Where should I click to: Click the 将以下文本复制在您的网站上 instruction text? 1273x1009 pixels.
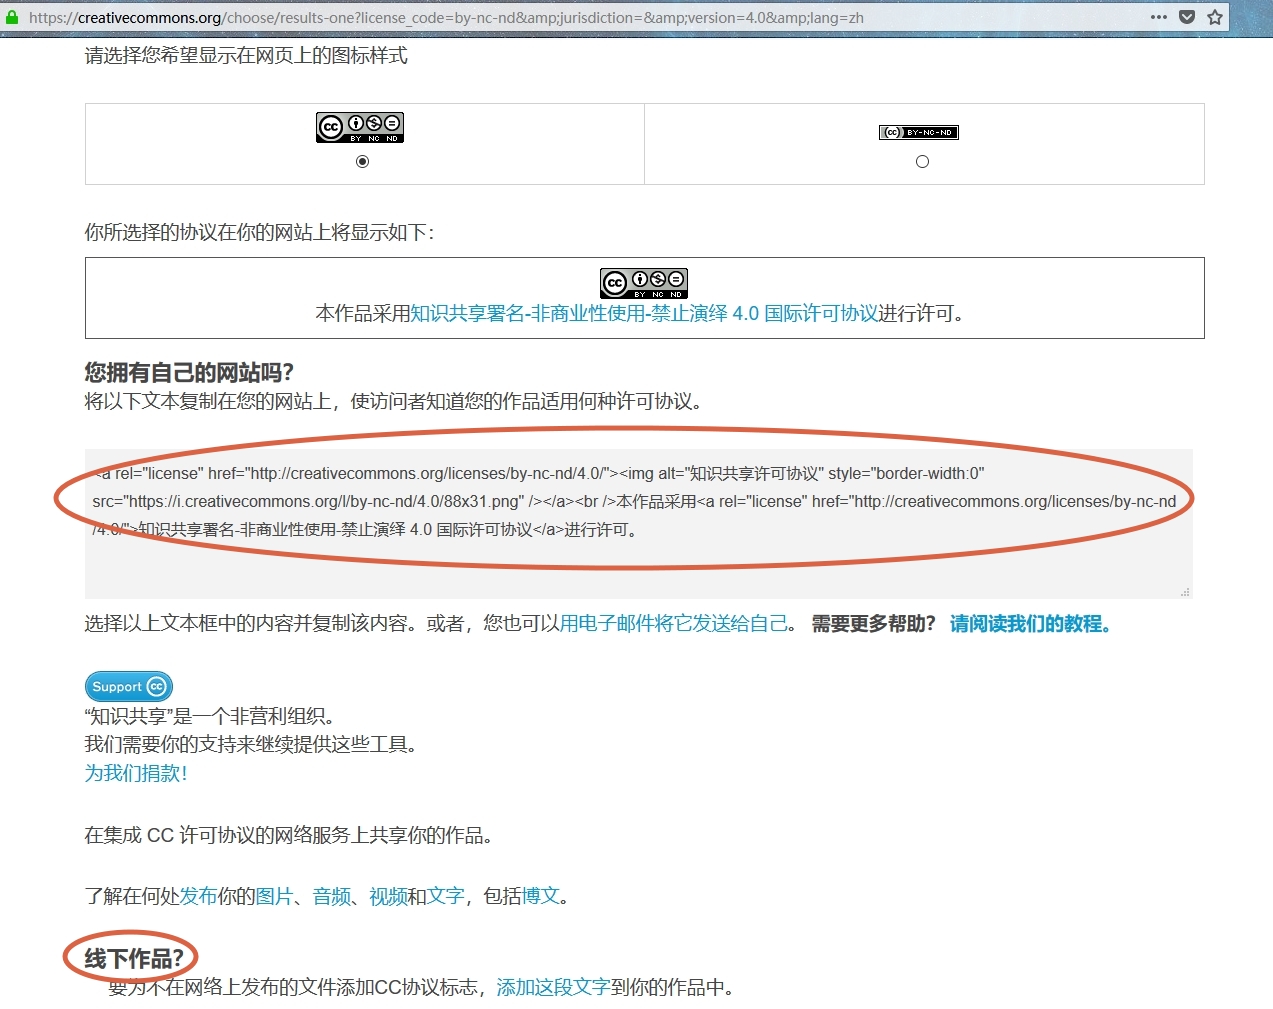click(393, 402)
